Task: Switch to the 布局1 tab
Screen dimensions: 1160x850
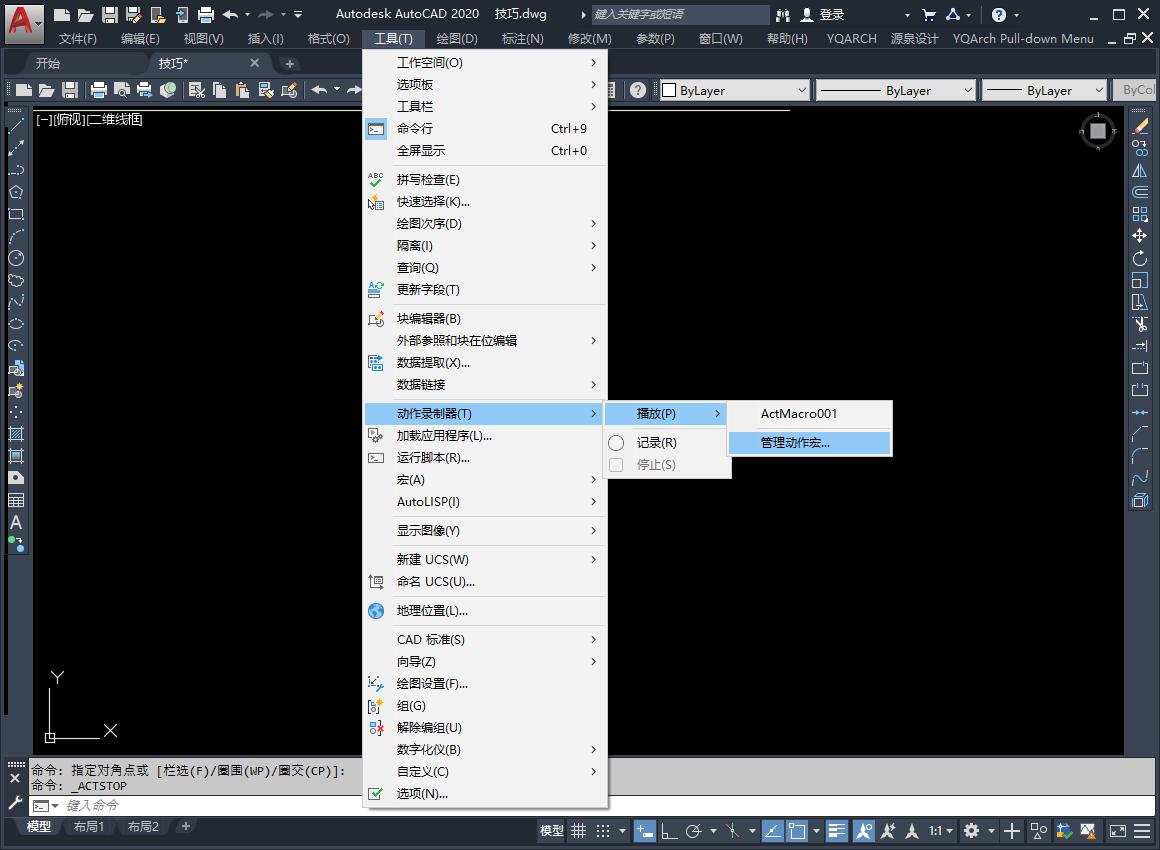Action: (88, 826)
